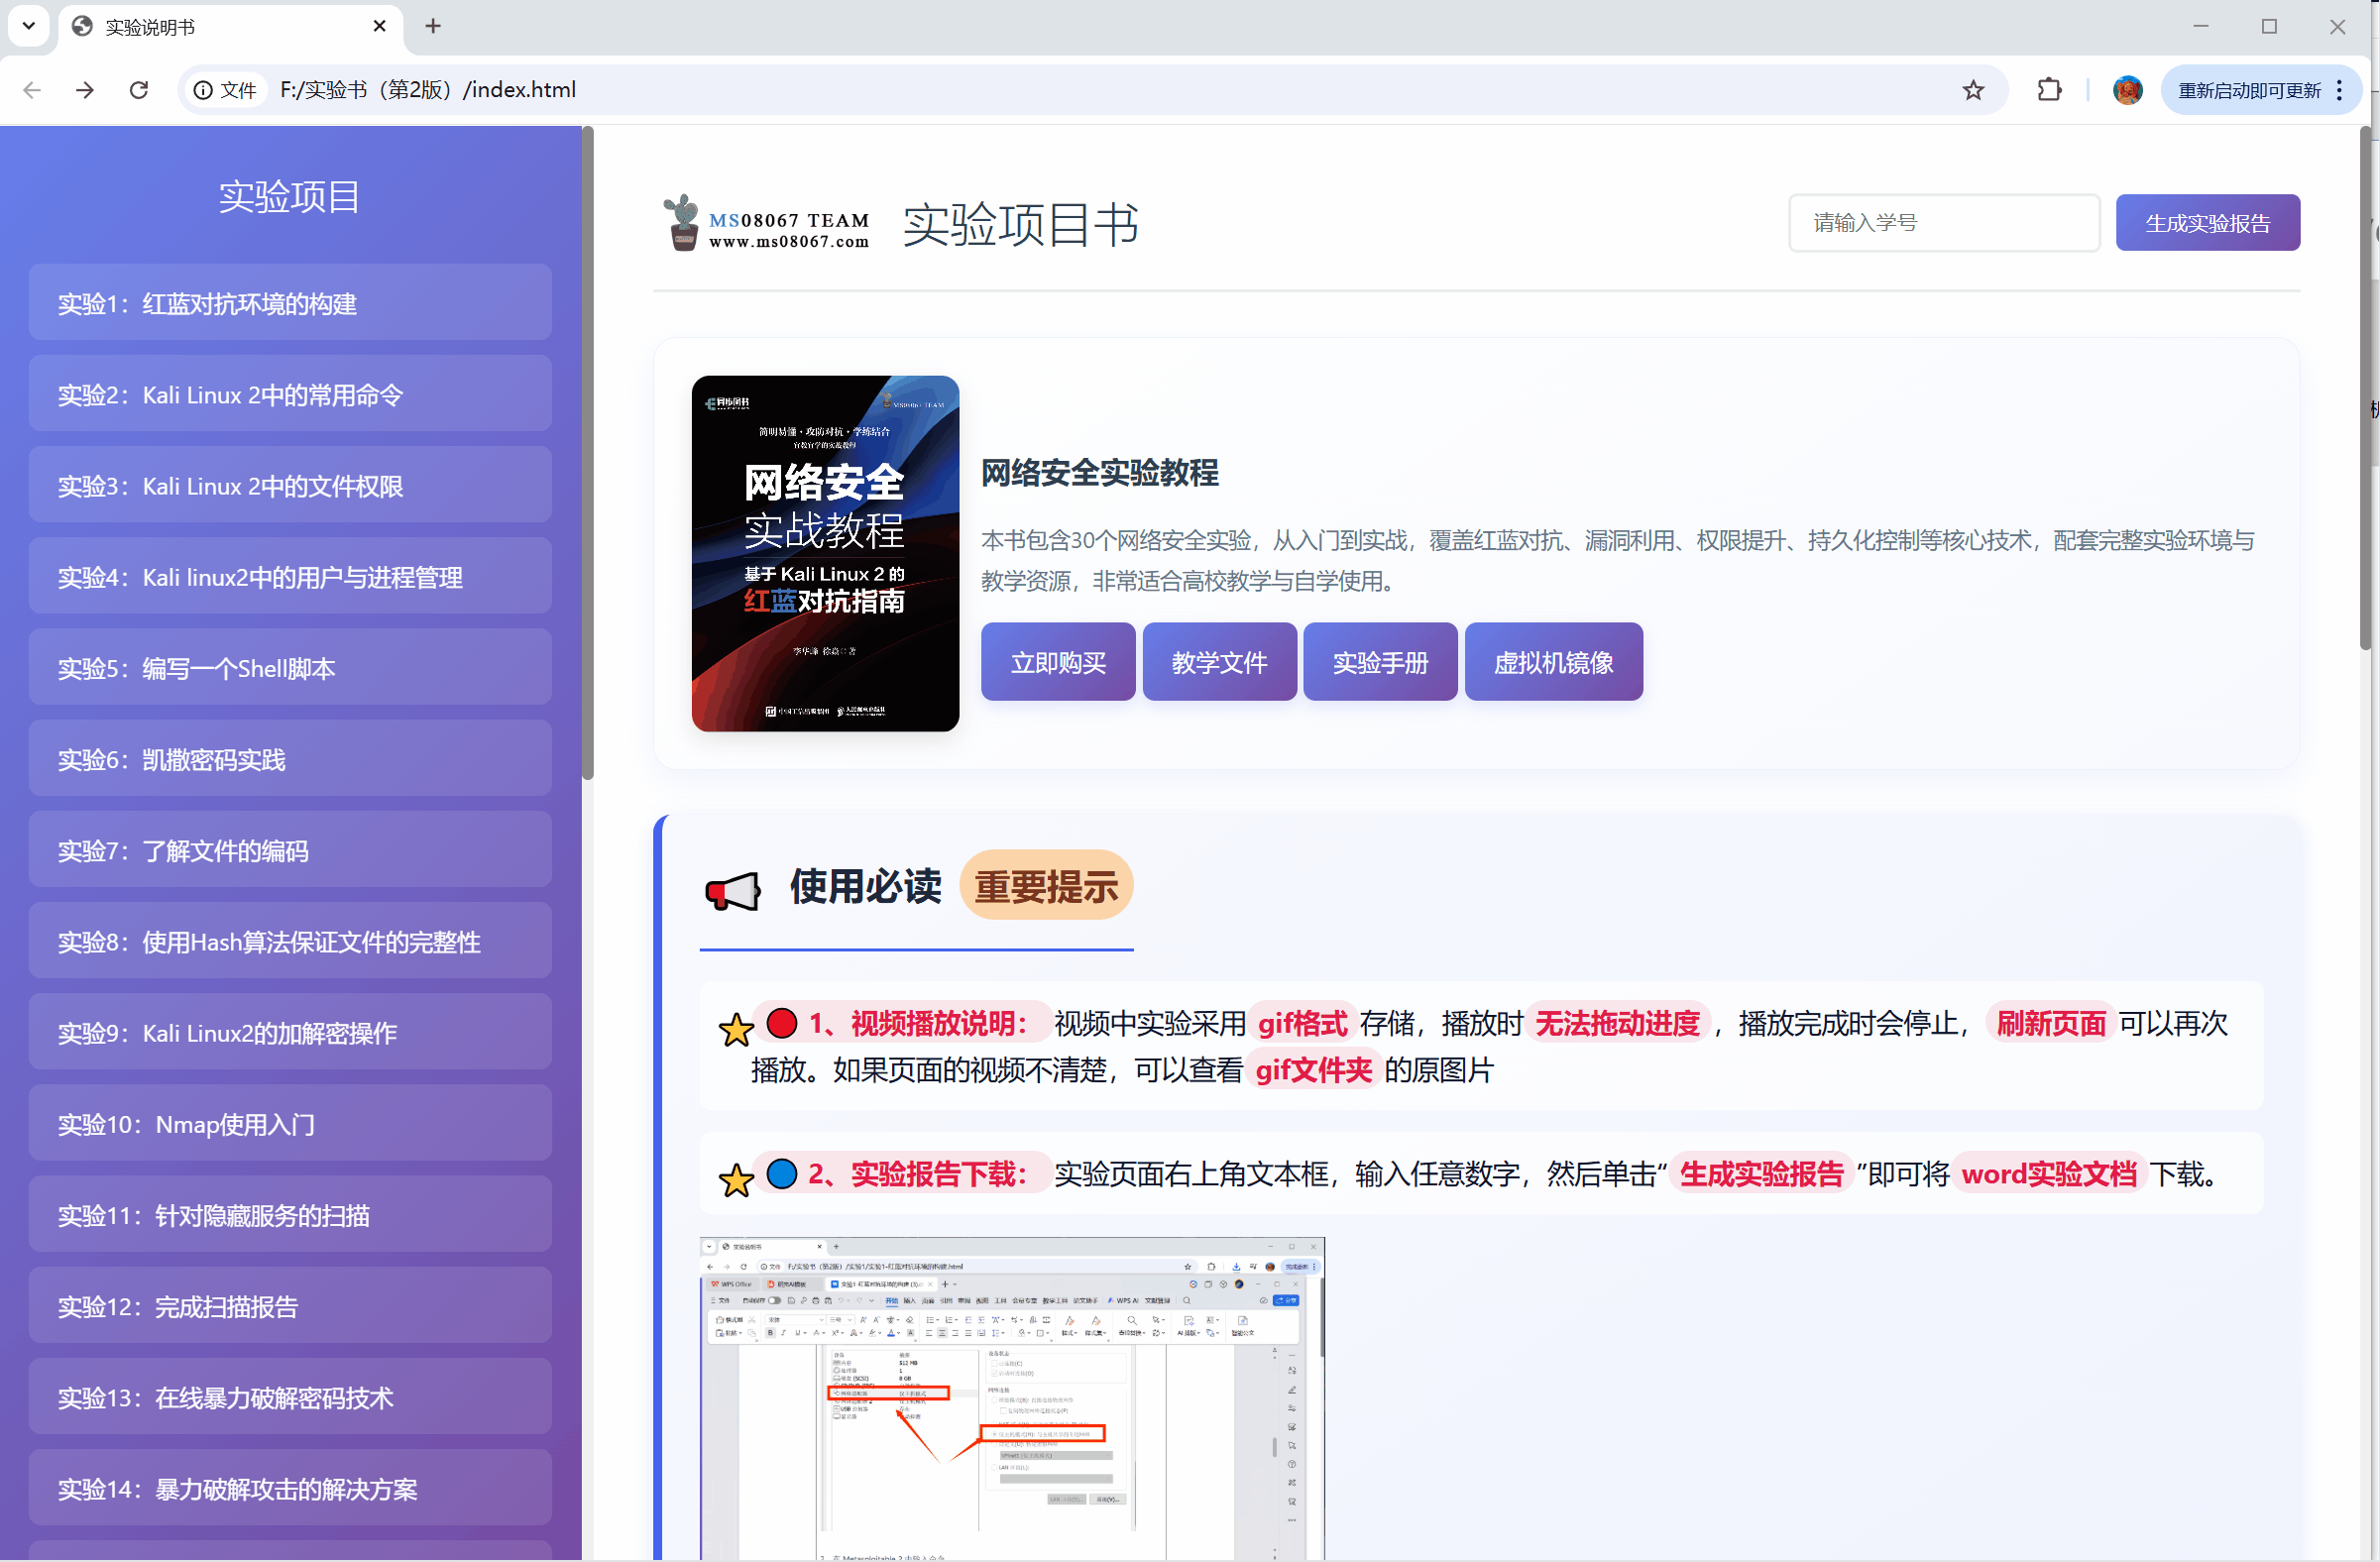The height and width of the screenshot is (1562, 2380).
Task: Click the file info icon in address bar
Action: (x=203, y=90)
